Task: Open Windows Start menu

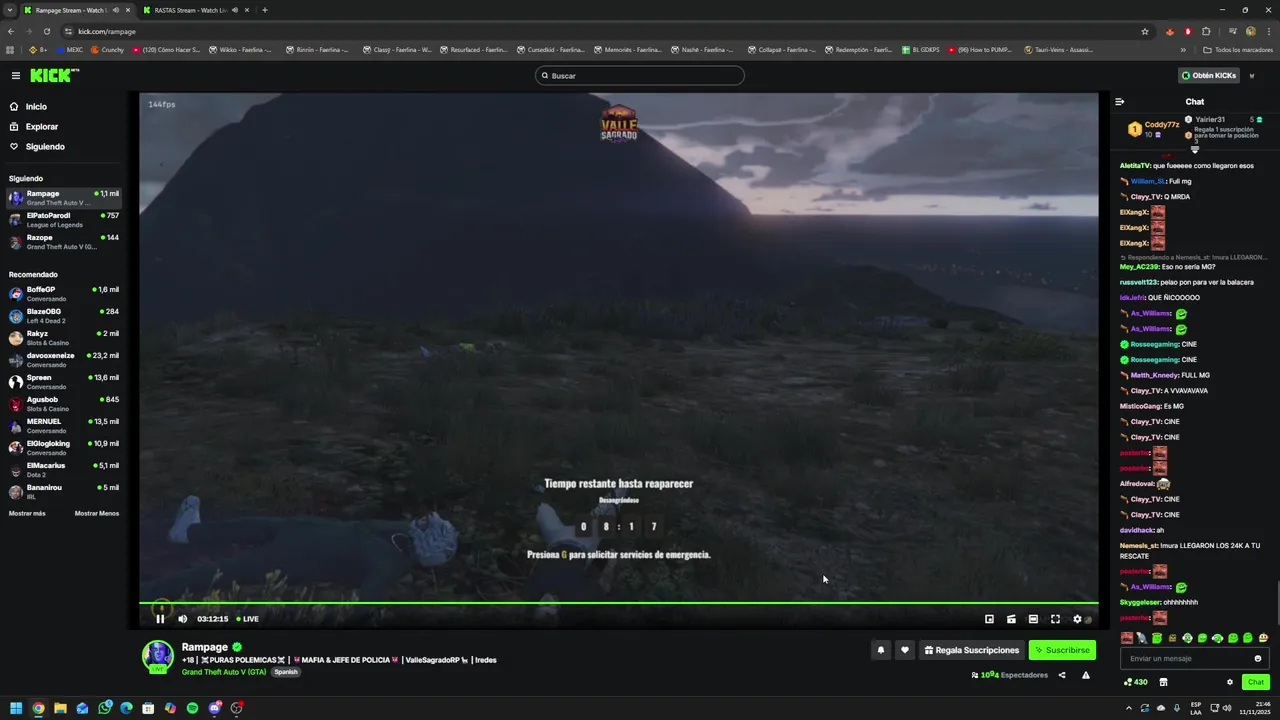Action: [x=16, y=708]
